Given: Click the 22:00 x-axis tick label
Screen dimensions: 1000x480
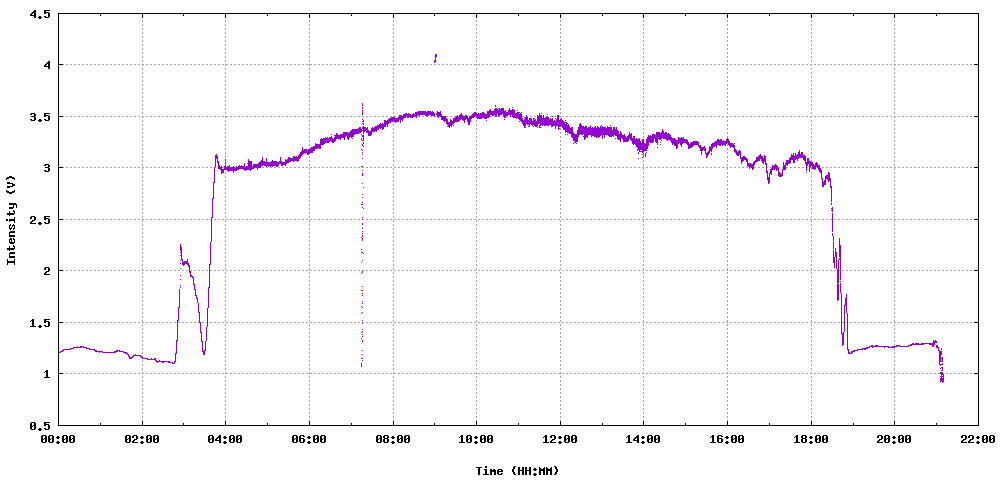Looking at the screenshot, I should 978,439.
